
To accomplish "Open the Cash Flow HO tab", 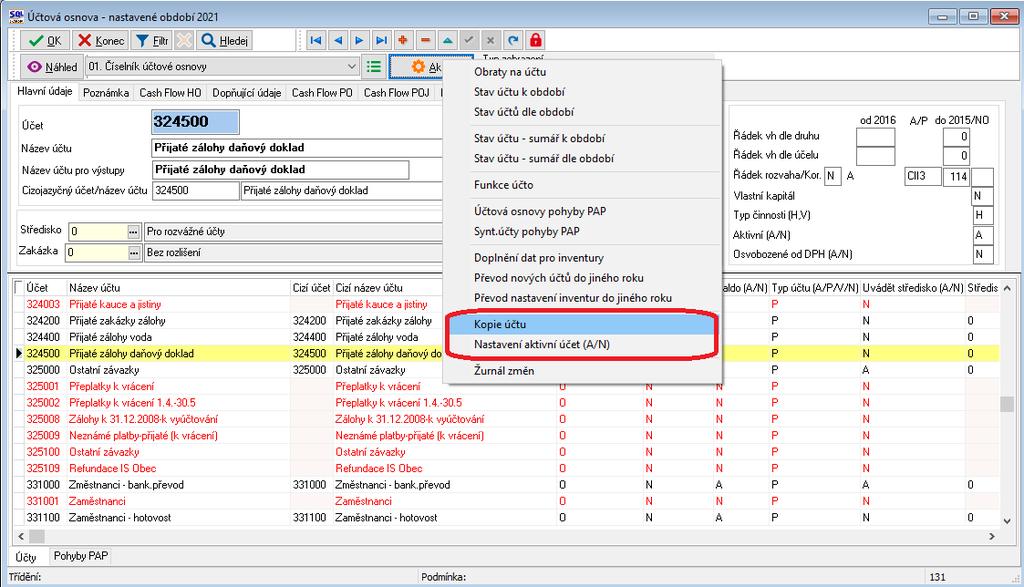I will click(170, 93).
